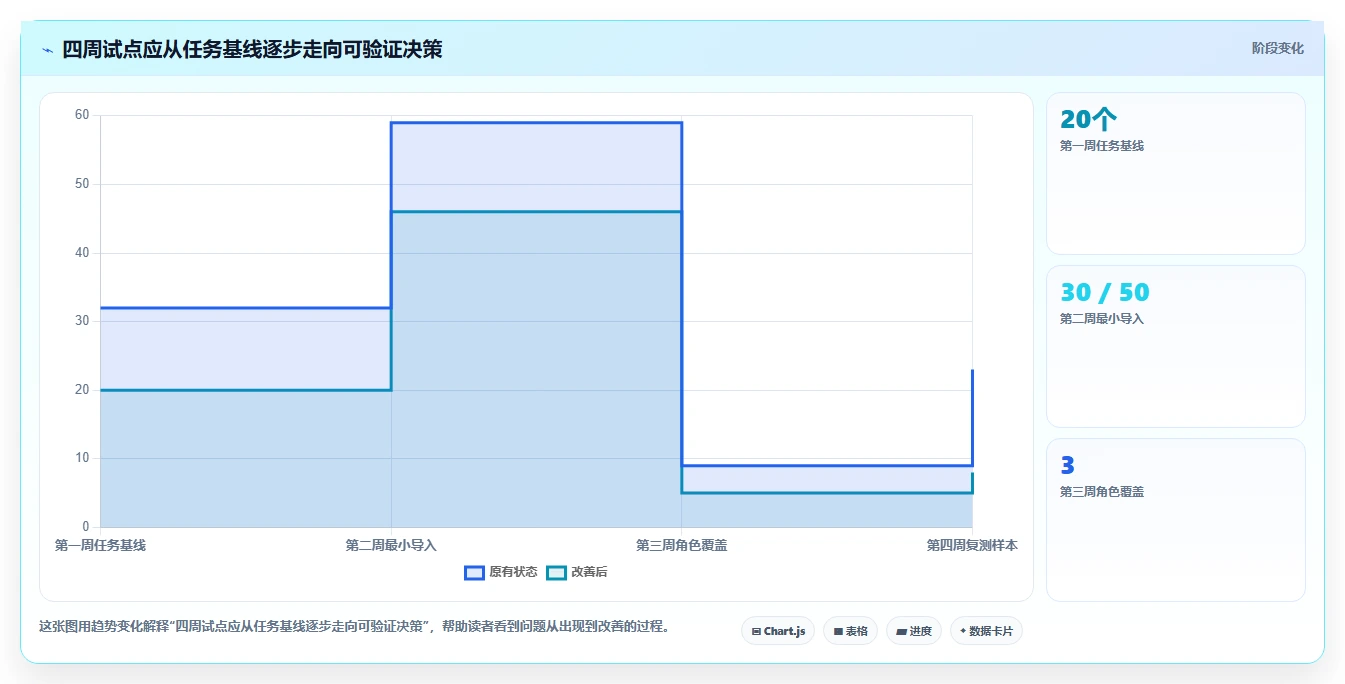1345x684 pixels.
Task: Open the 30 / 50 第二周最小导入 card
Action: pyautogui.click(x=1176, y=347)
